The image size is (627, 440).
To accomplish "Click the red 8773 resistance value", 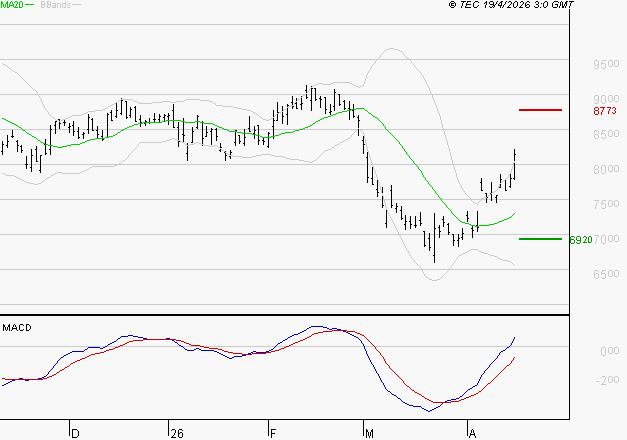I will pos(605,111).
